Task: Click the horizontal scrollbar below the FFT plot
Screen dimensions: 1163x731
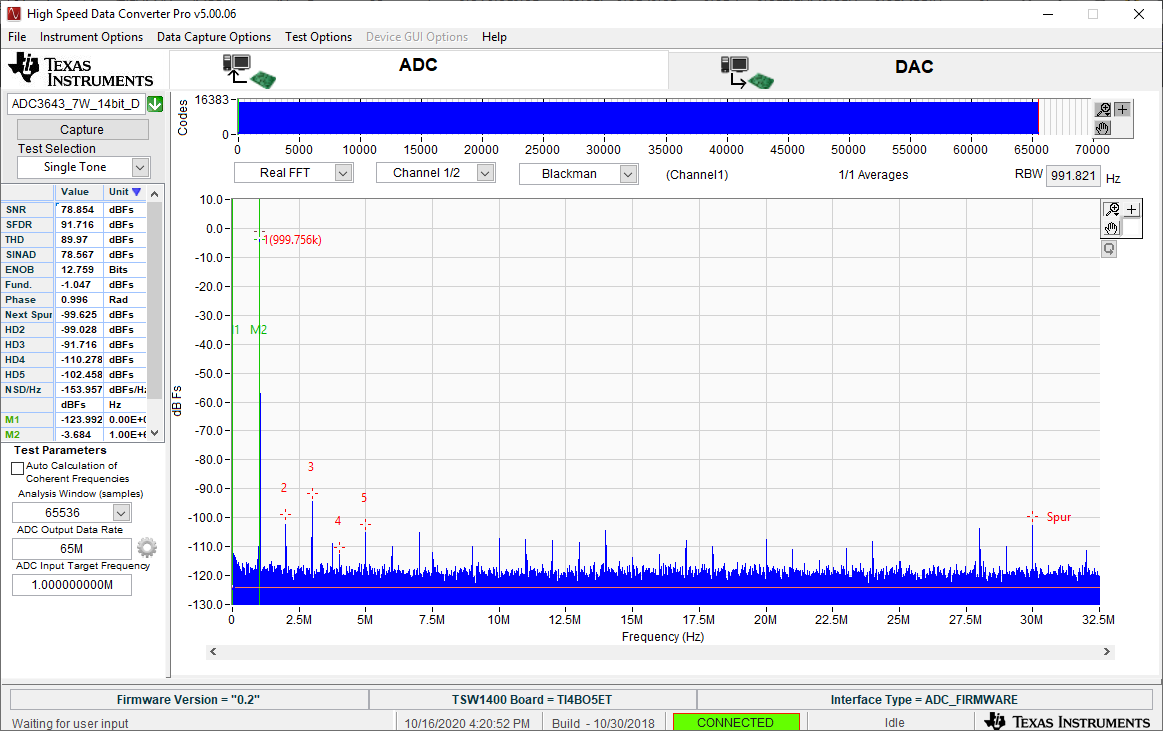Action: tap(660, 651)
